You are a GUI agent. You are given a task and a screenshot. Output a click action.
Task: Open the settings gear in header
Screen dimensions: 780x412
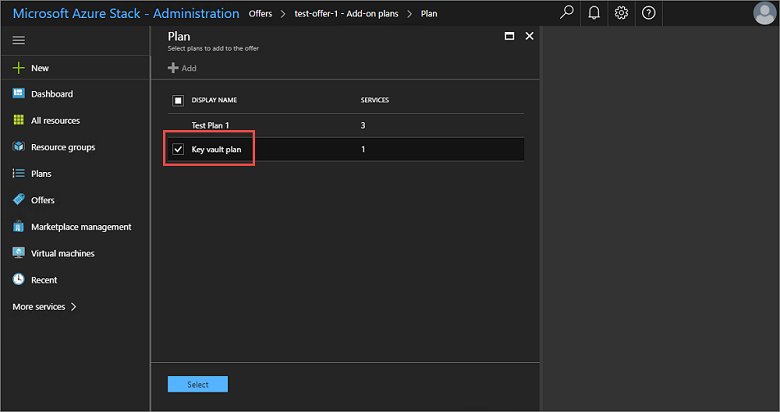coord(621,13)
